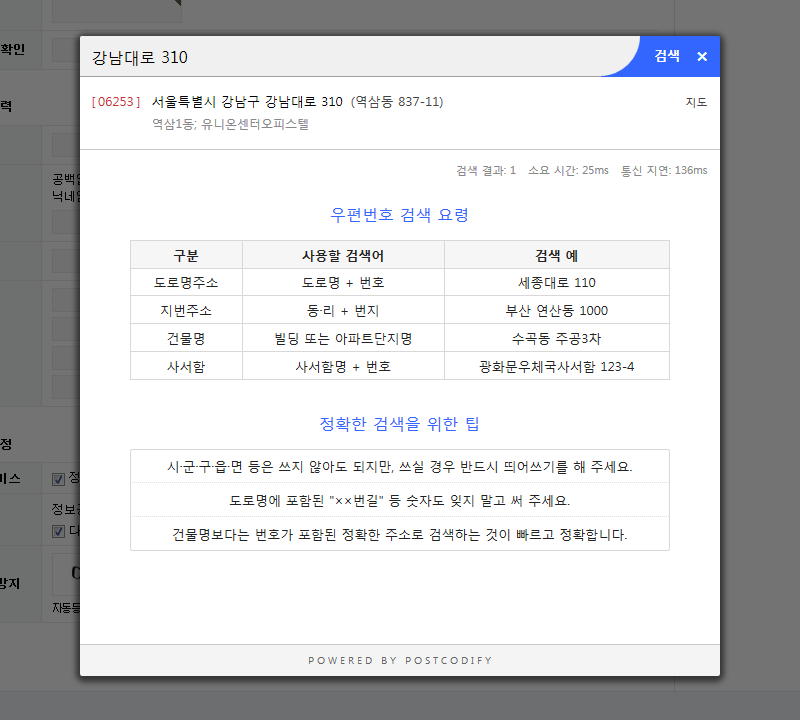The image size is (800, 720).
Task: Click the 정확한 검색을 위한 팁 heading
Action: [x=399, y=424]
